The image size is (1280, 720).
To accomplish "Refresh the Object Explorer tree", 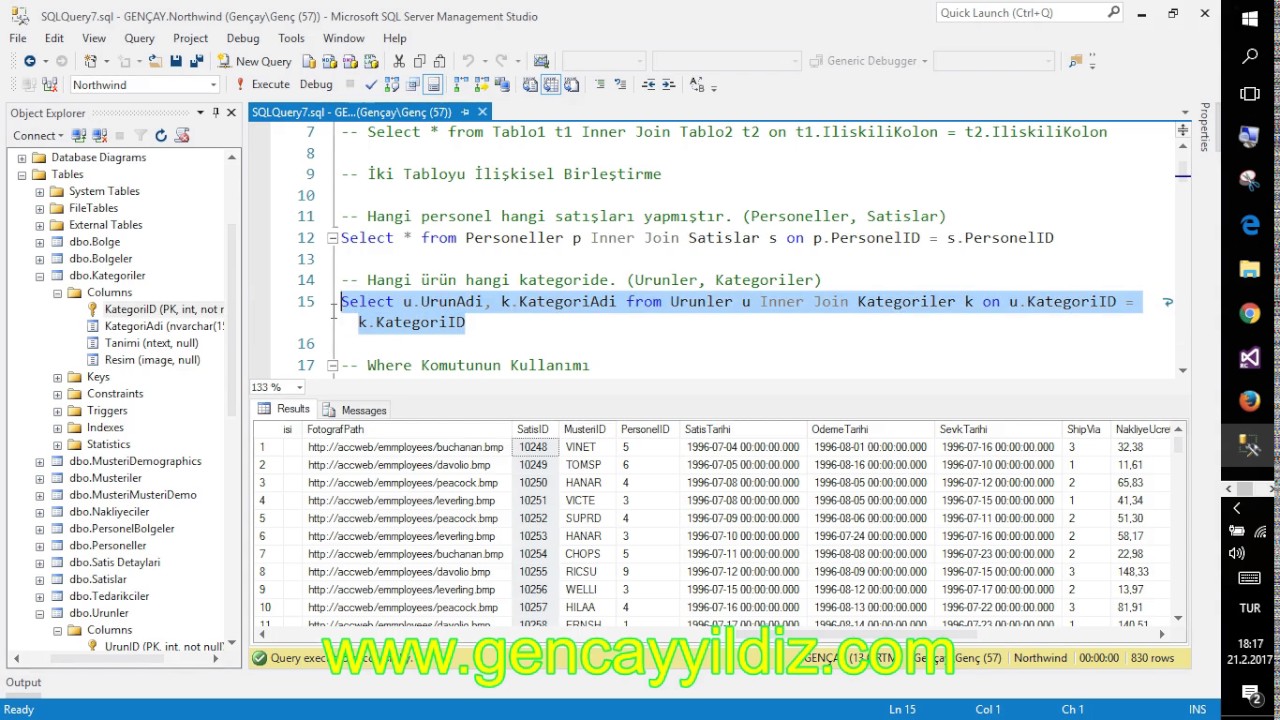I will [x=161, y=135].
